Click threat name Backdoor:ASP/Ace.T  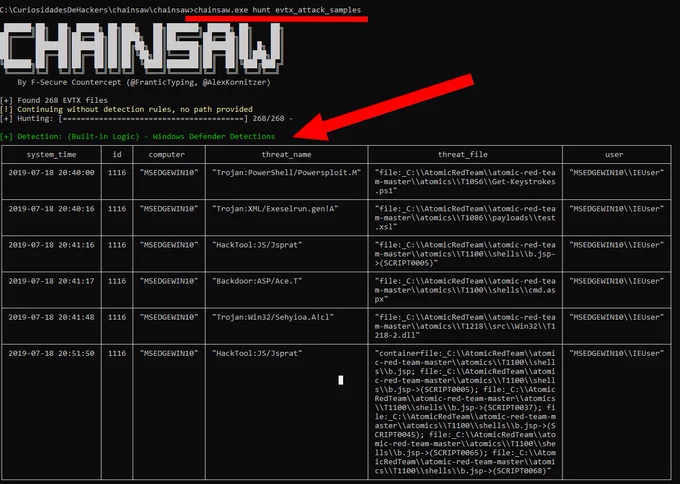(257, 281)
